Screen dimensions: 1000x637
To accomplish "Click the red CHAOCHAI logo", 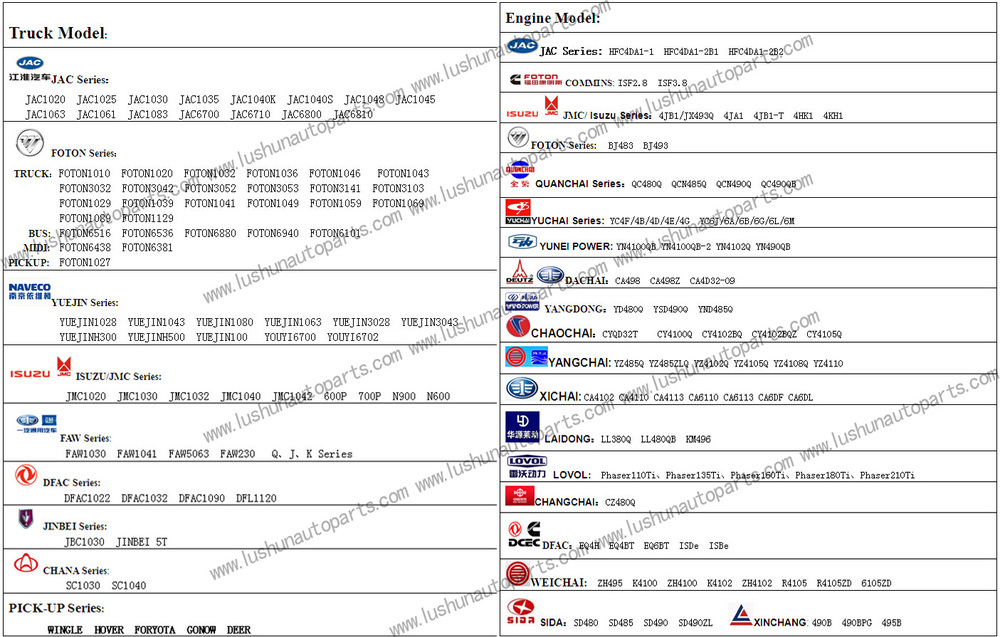I will click(518, 326).
